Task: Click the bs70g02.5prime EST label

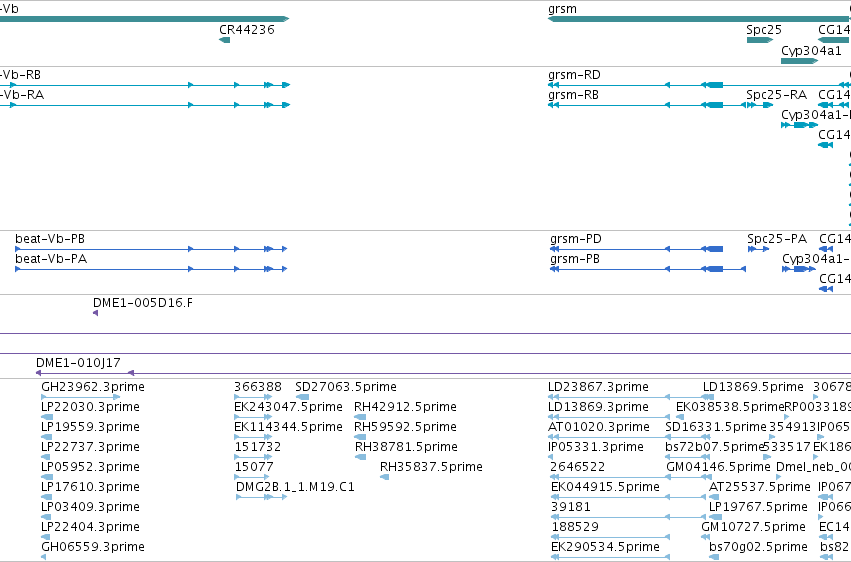Action: (758, 547)
